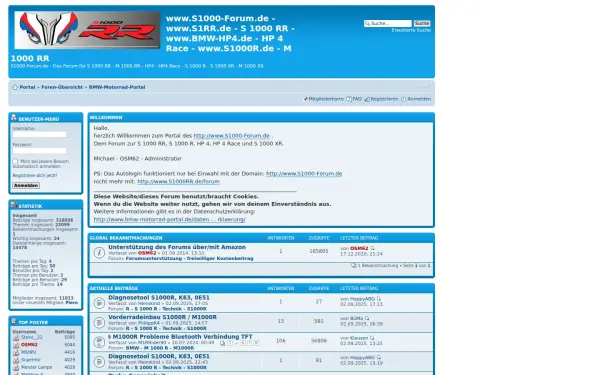600x375 pixels.
Task: Click the pagination icon in Bluetooth Verbindung row
Action: click(222, 343)
